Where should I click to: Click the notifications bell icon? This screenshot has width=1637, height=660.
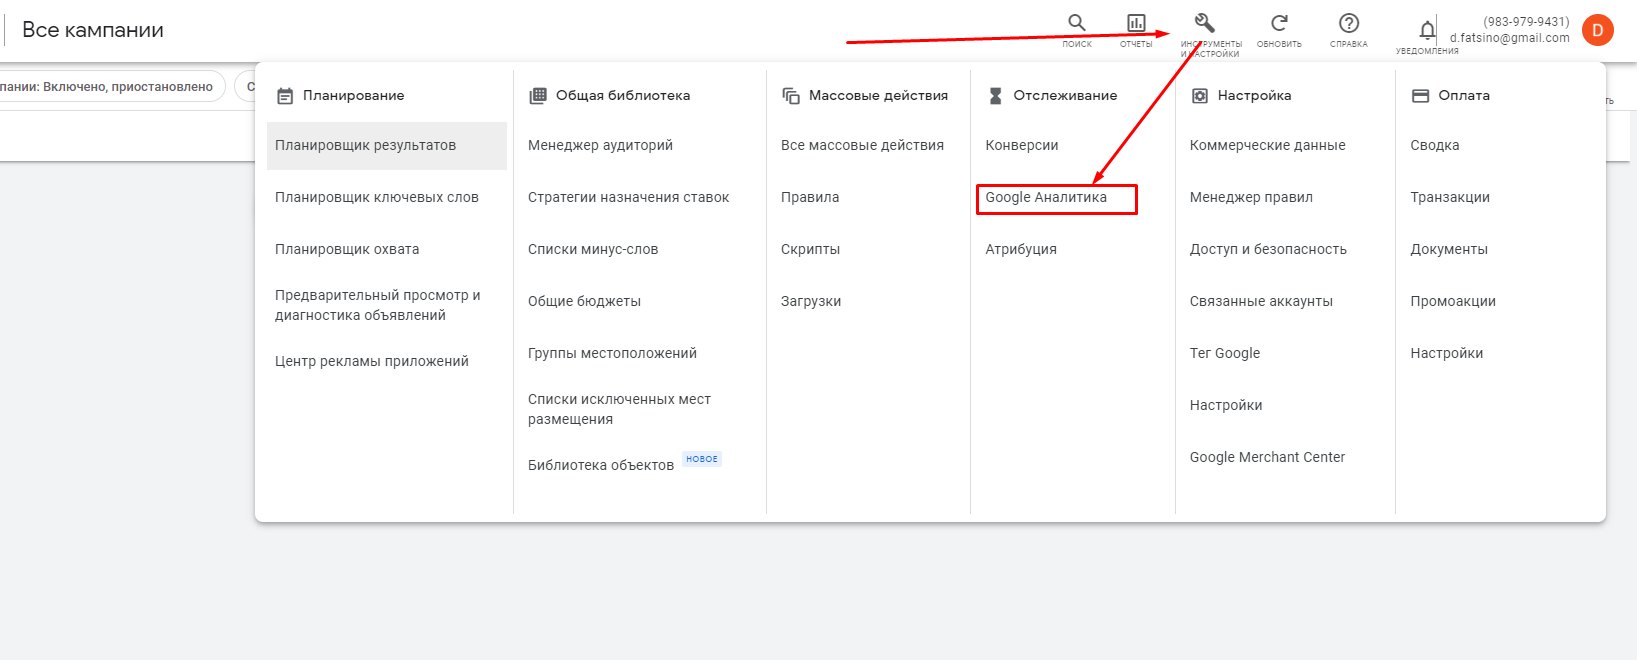click(1427, 30)
